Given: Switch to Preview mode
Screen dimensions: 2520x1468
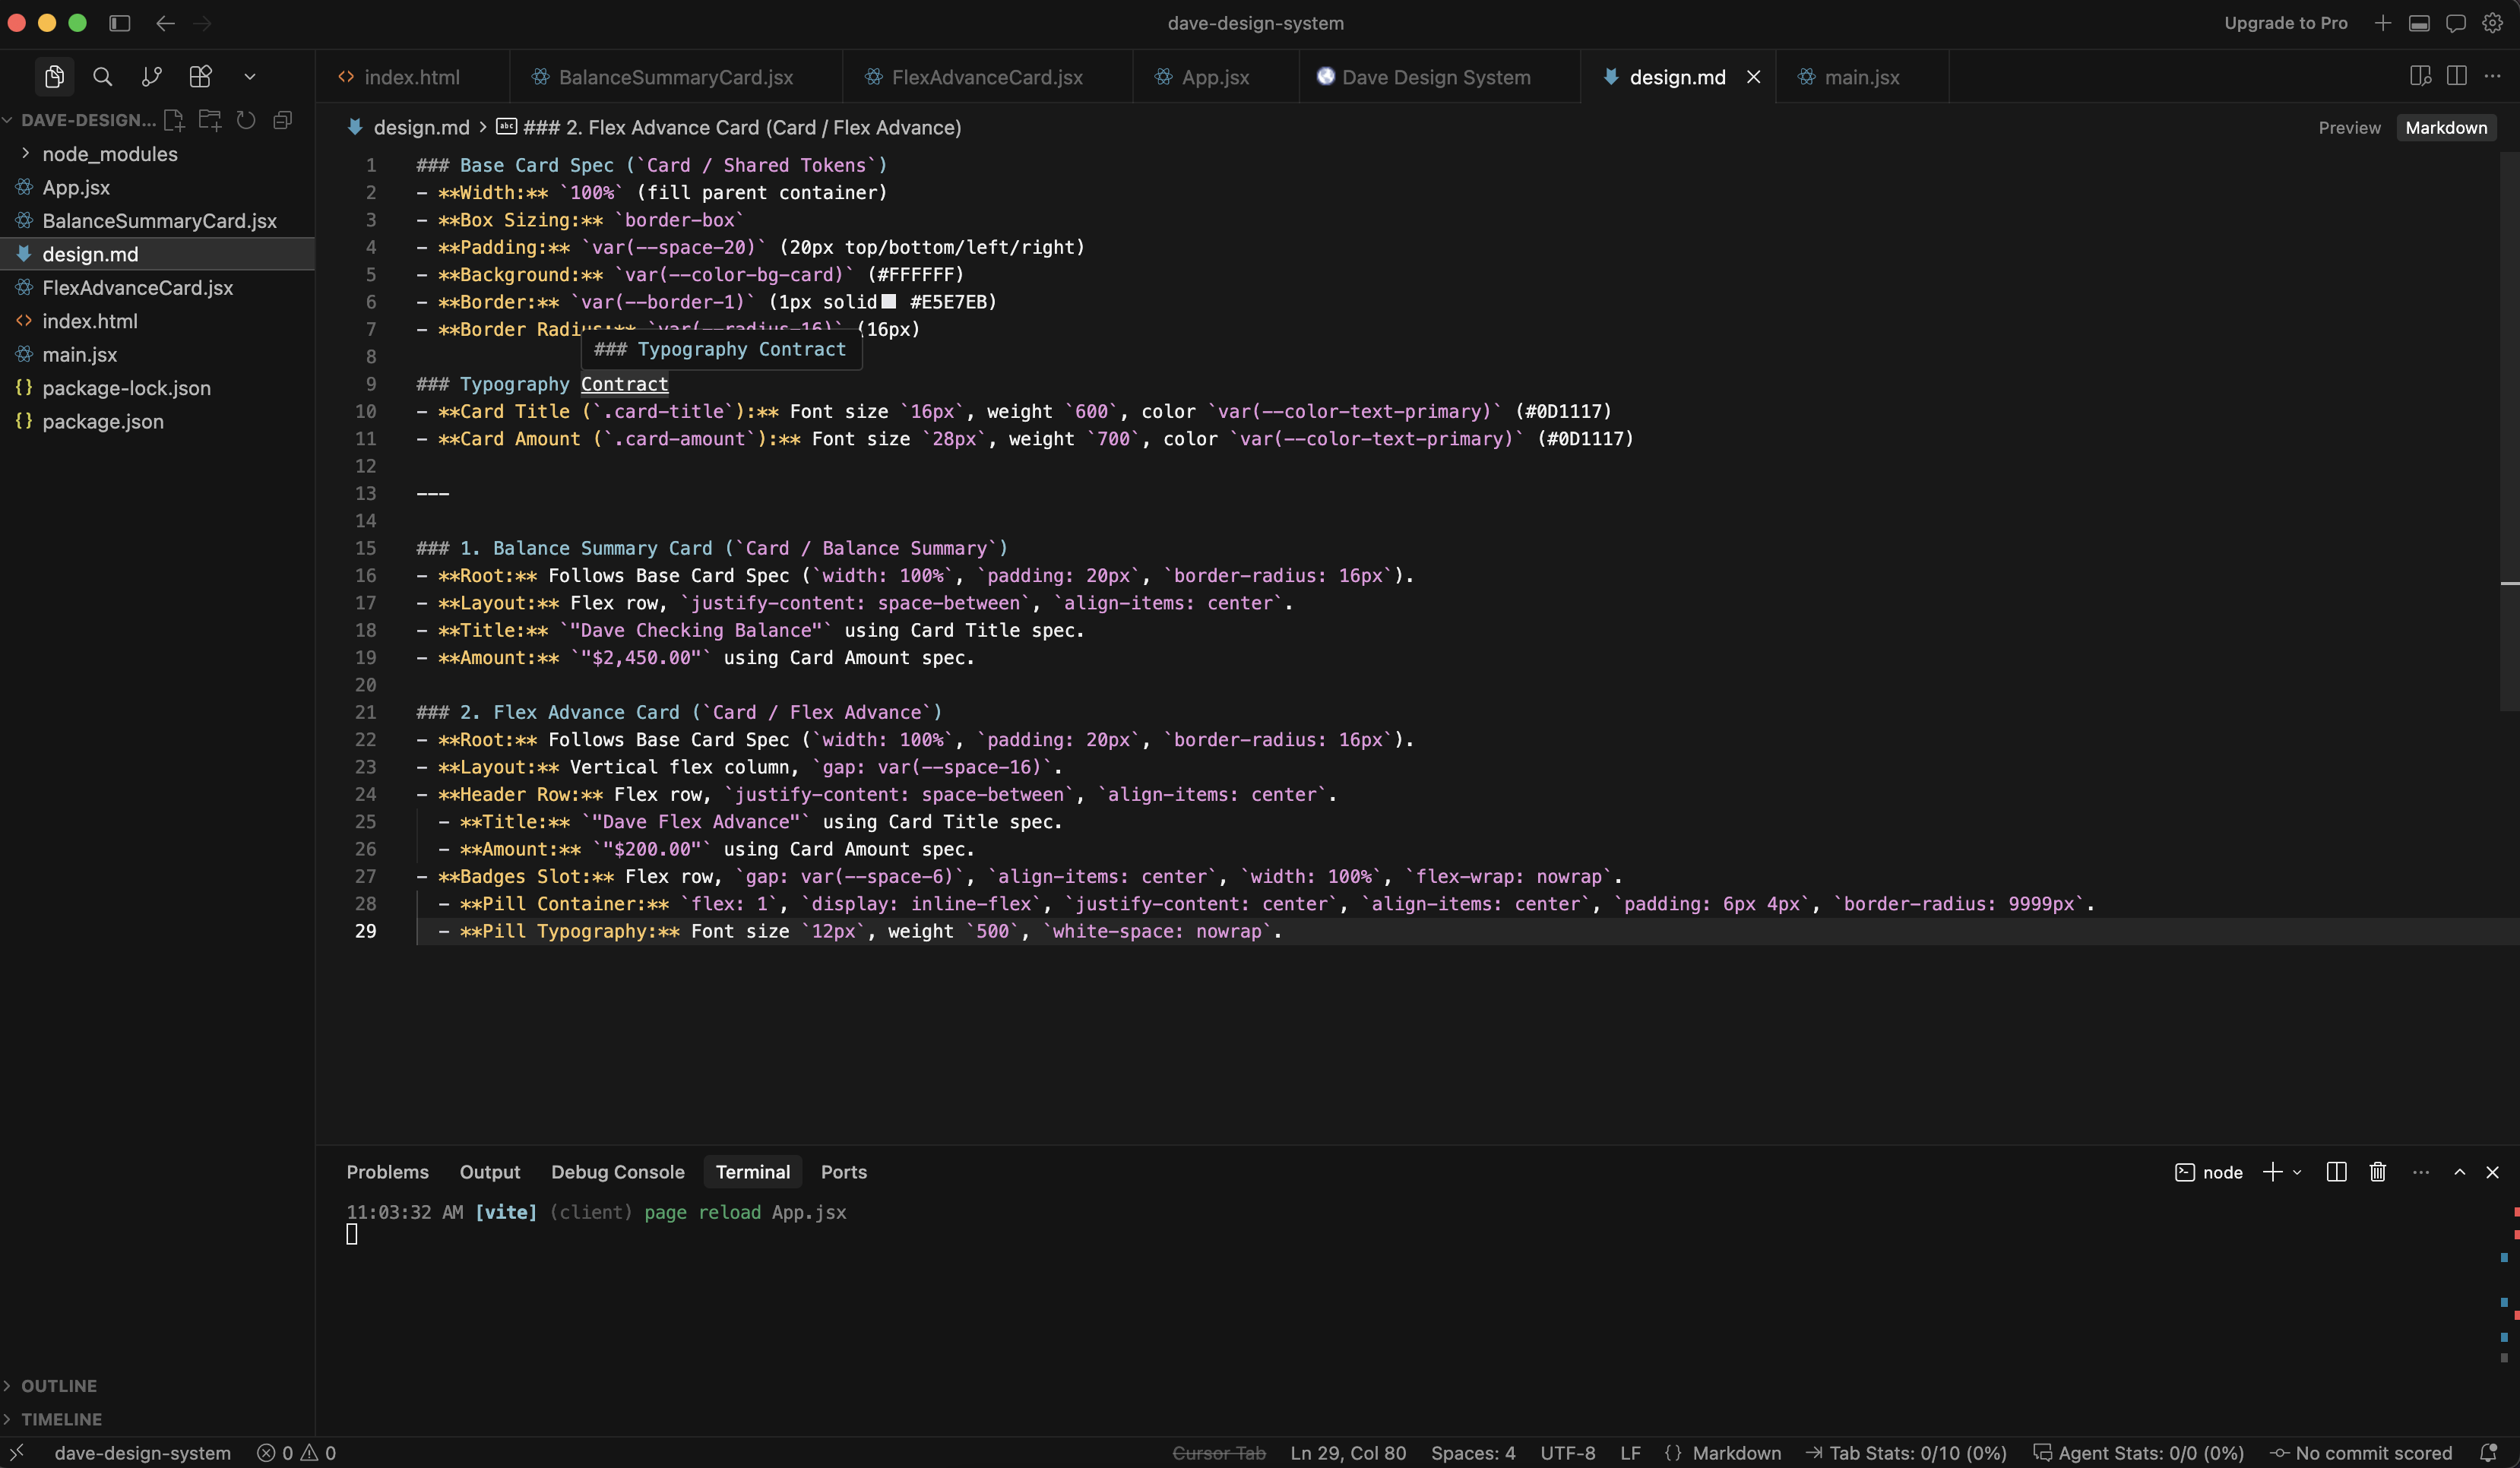Looking at the screenshot, I should [2349, 128].
